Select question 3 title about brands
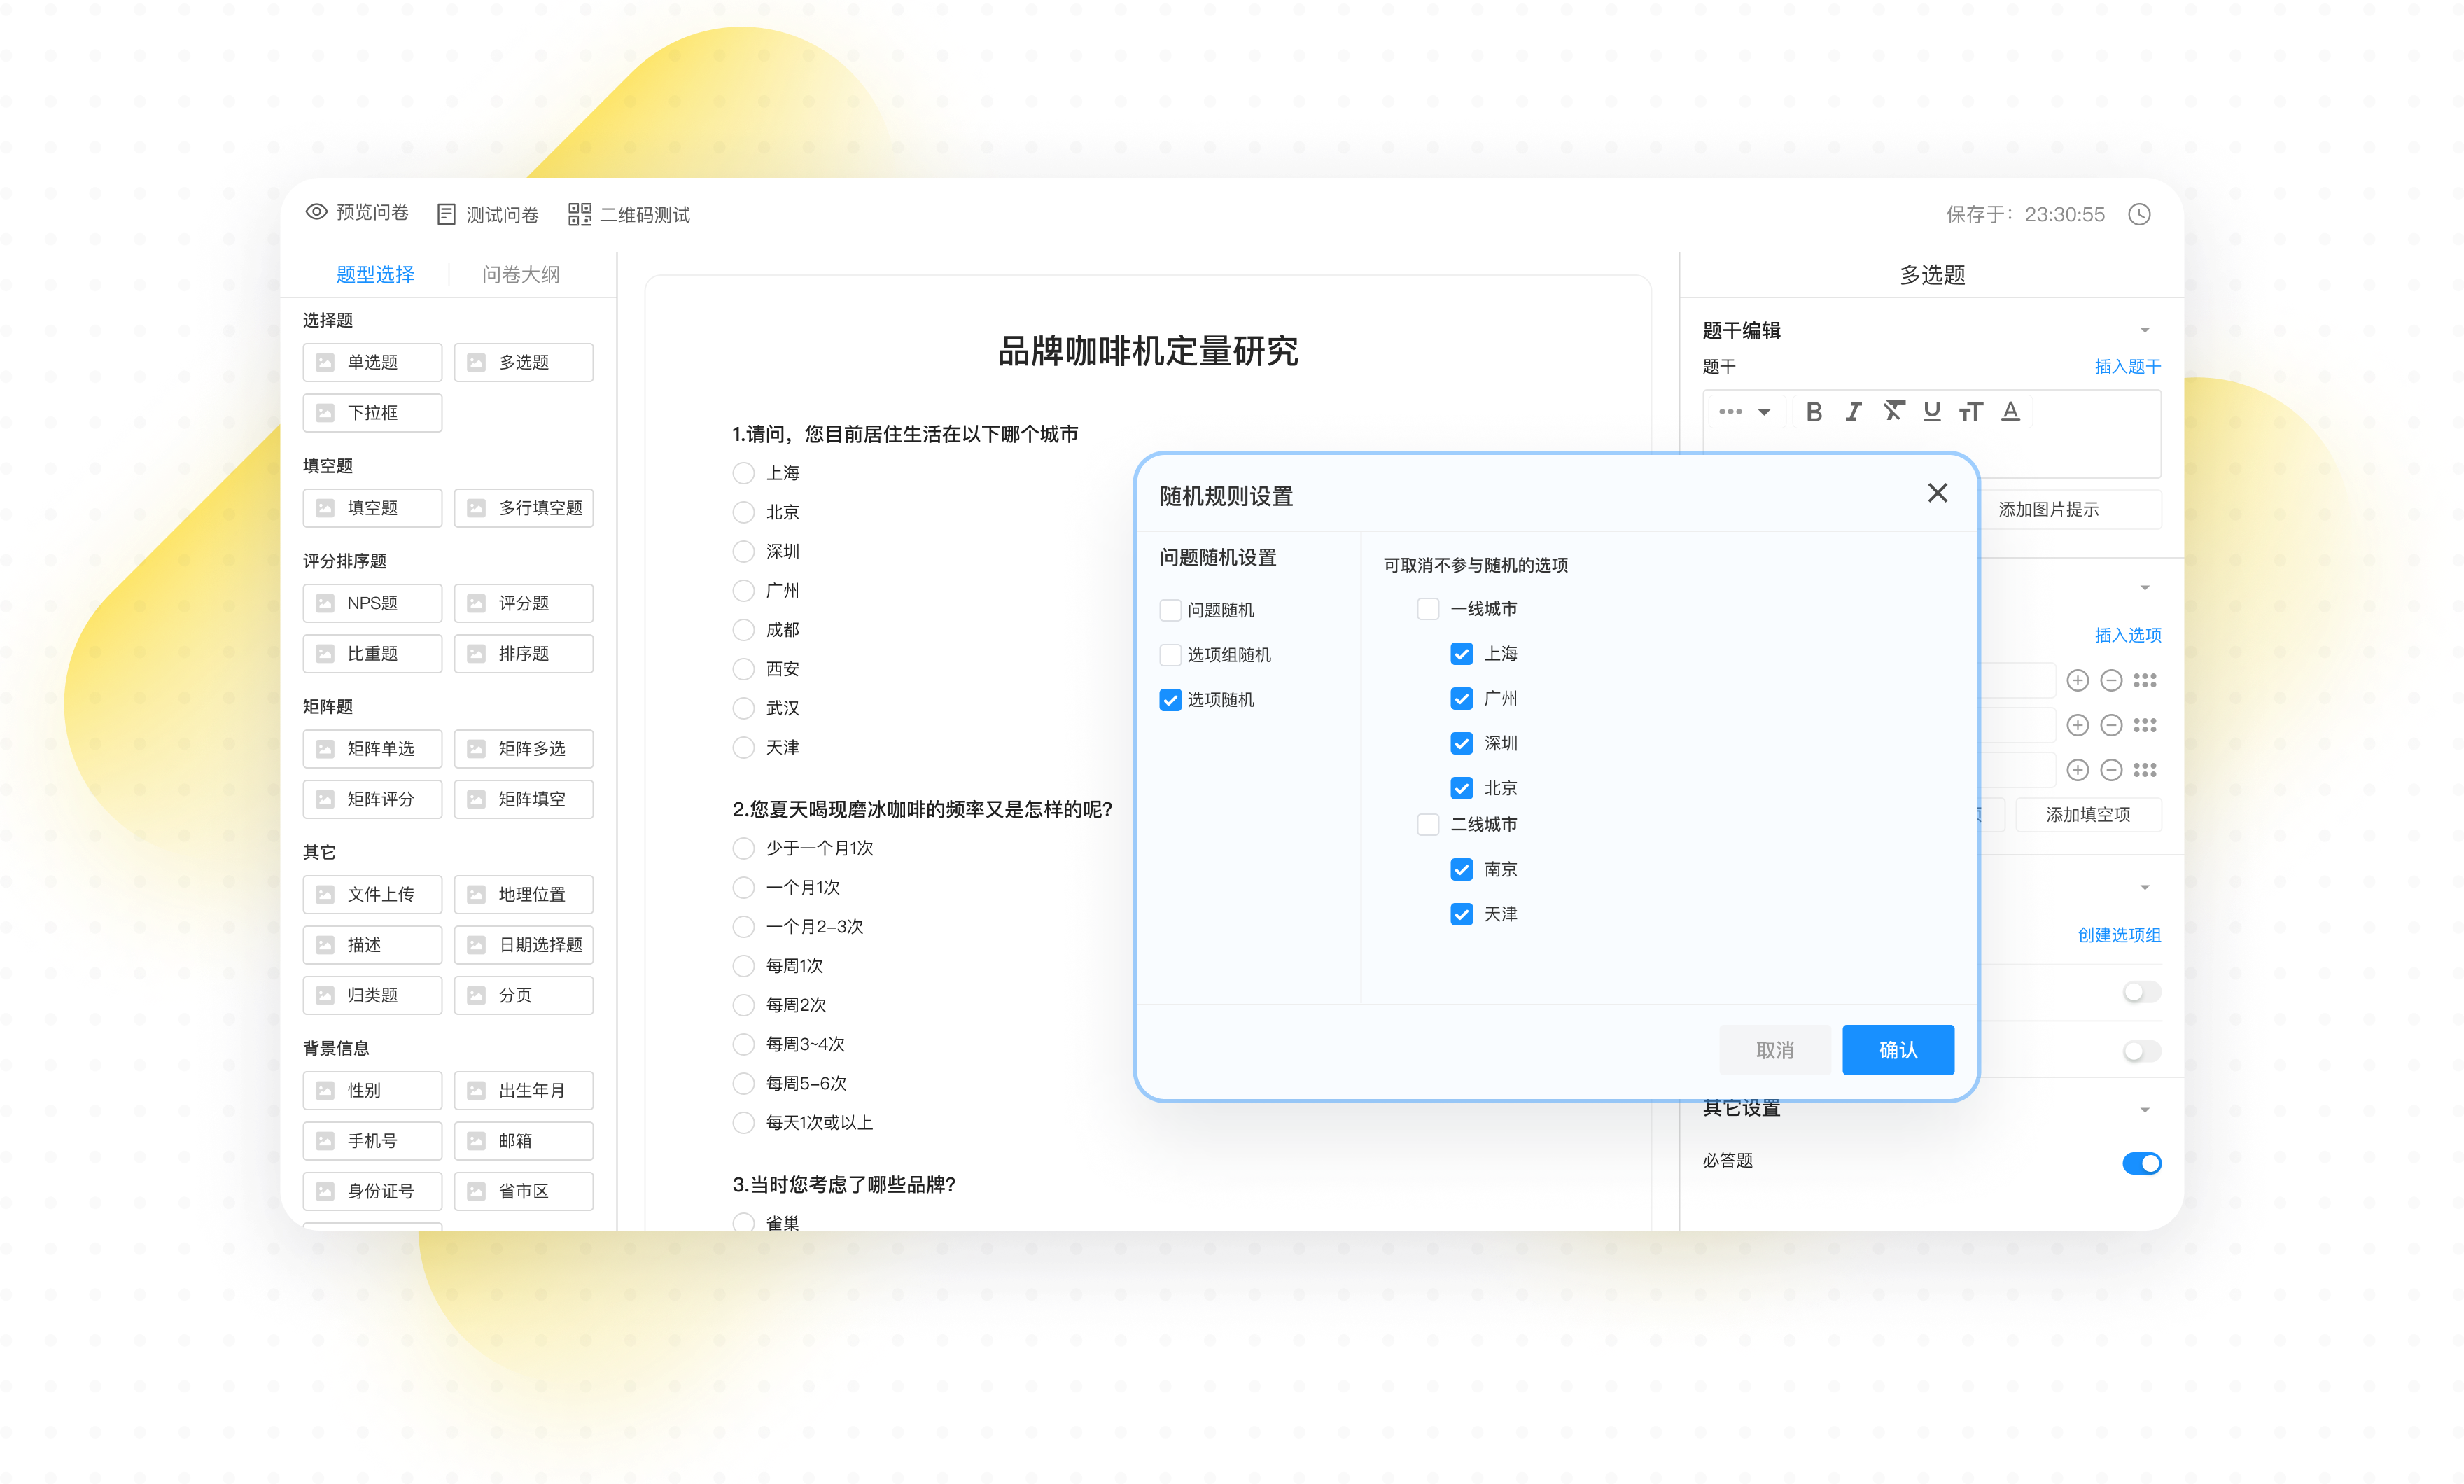The image size is (2464, 1484). [844, 1185]
